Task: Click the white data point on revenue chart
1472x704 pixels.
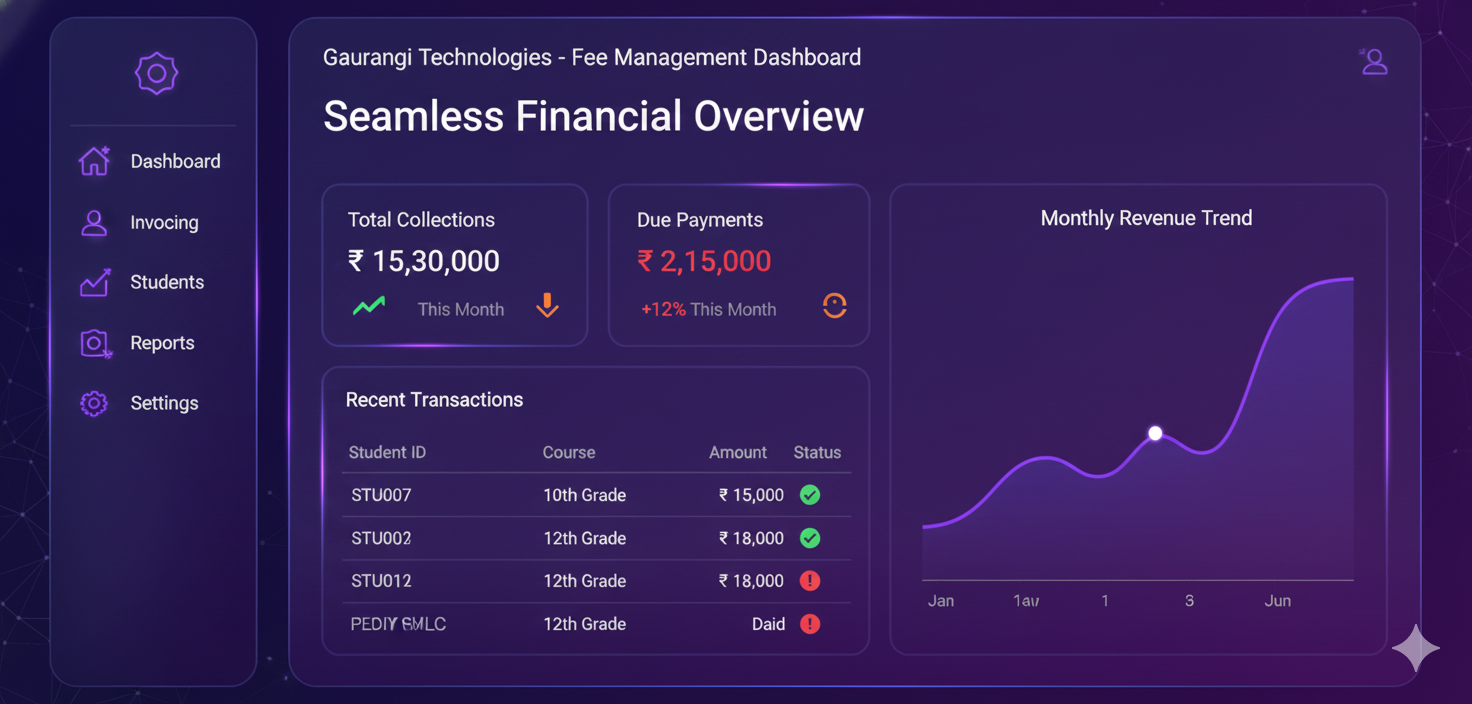Action: (1155, 433)
